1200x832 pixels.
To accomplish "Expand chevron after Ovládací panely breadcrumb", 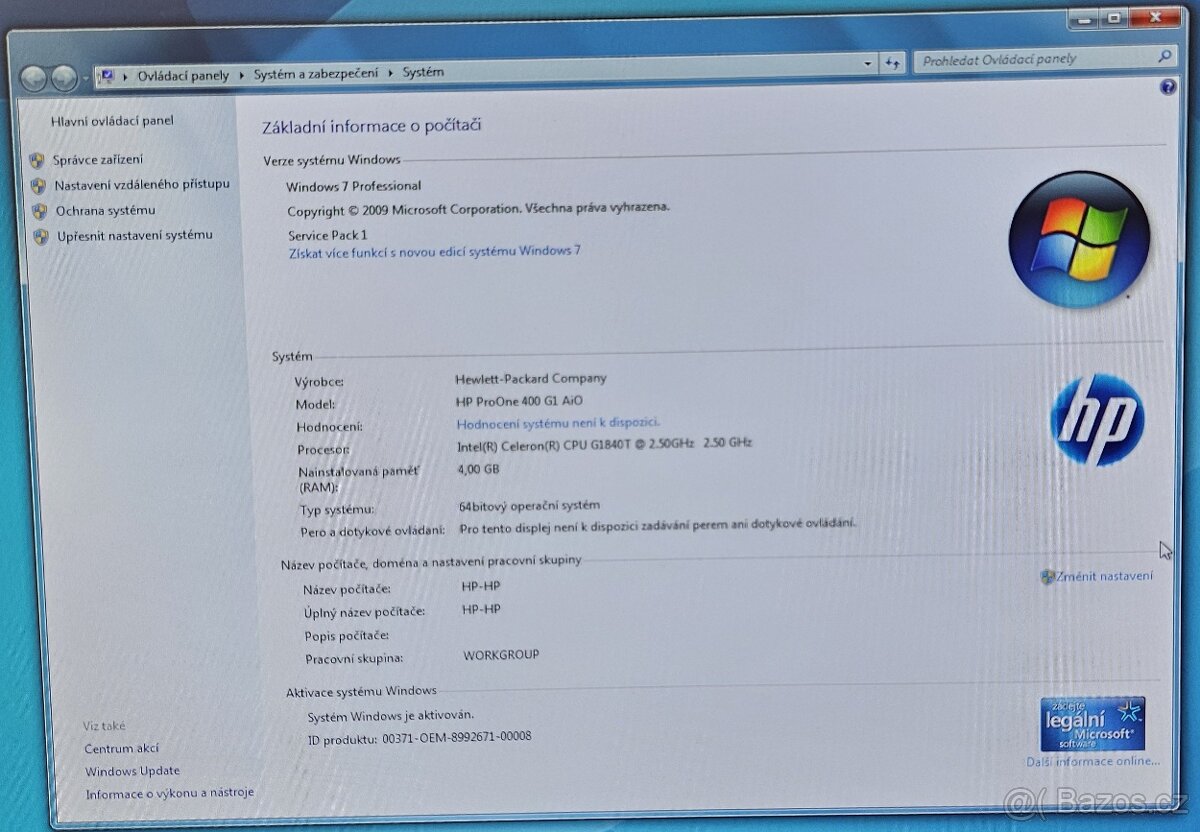I will pyautogui.click(x=242, y=74).
